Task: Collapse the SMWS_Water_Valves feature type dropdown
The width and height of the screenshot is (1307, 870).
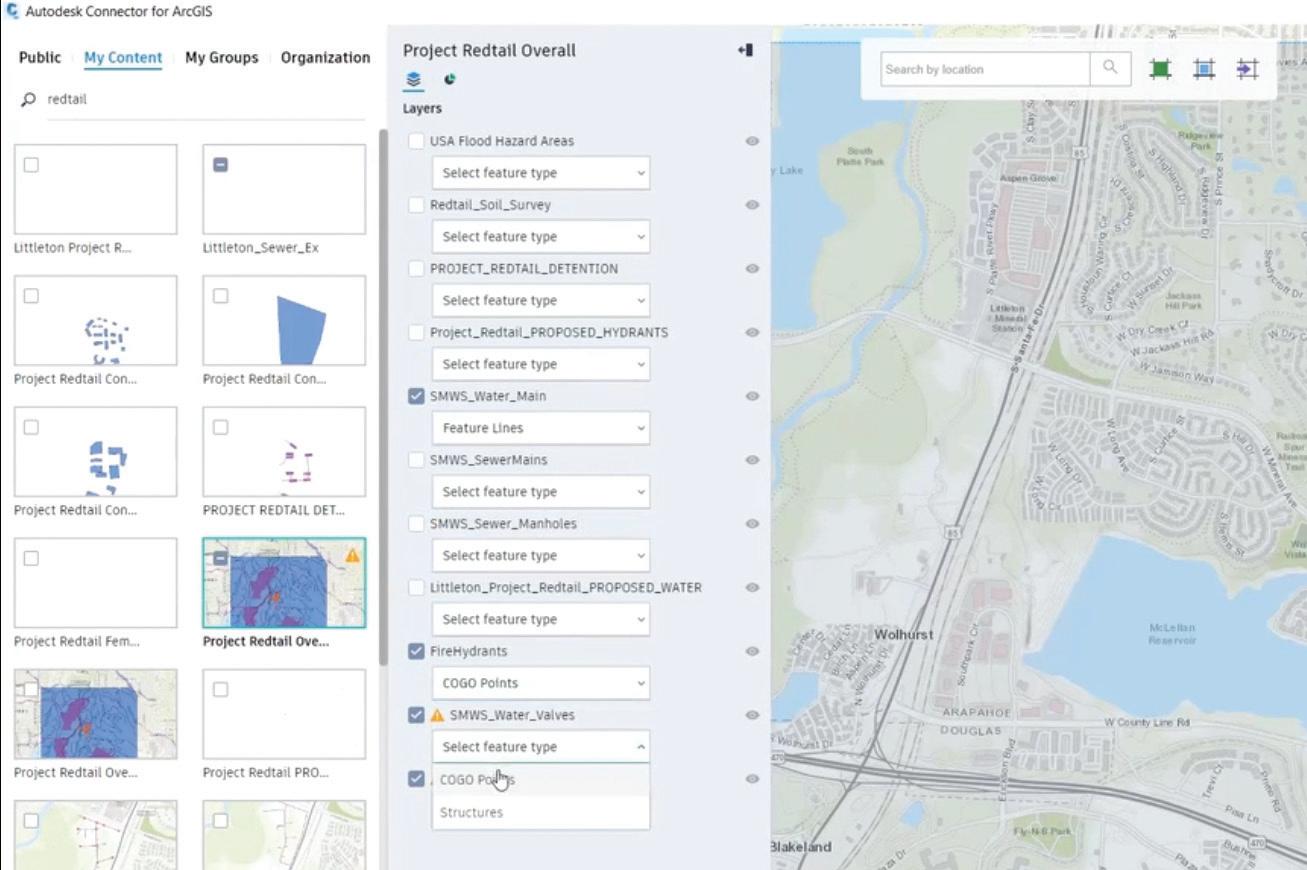Action: pyautogui.click(x=541, y=747)
